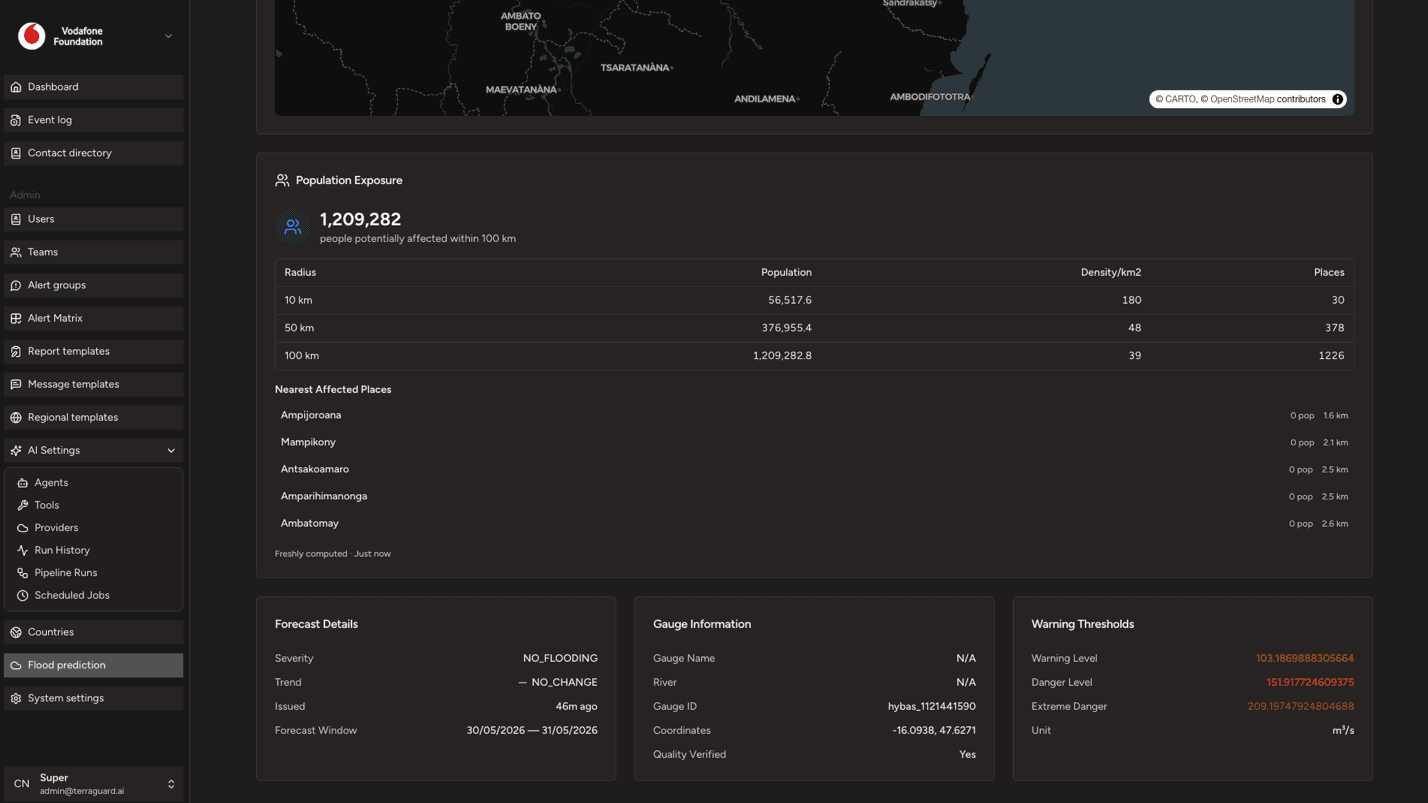Click the Amparihimanonga place row

coord(814,496)
